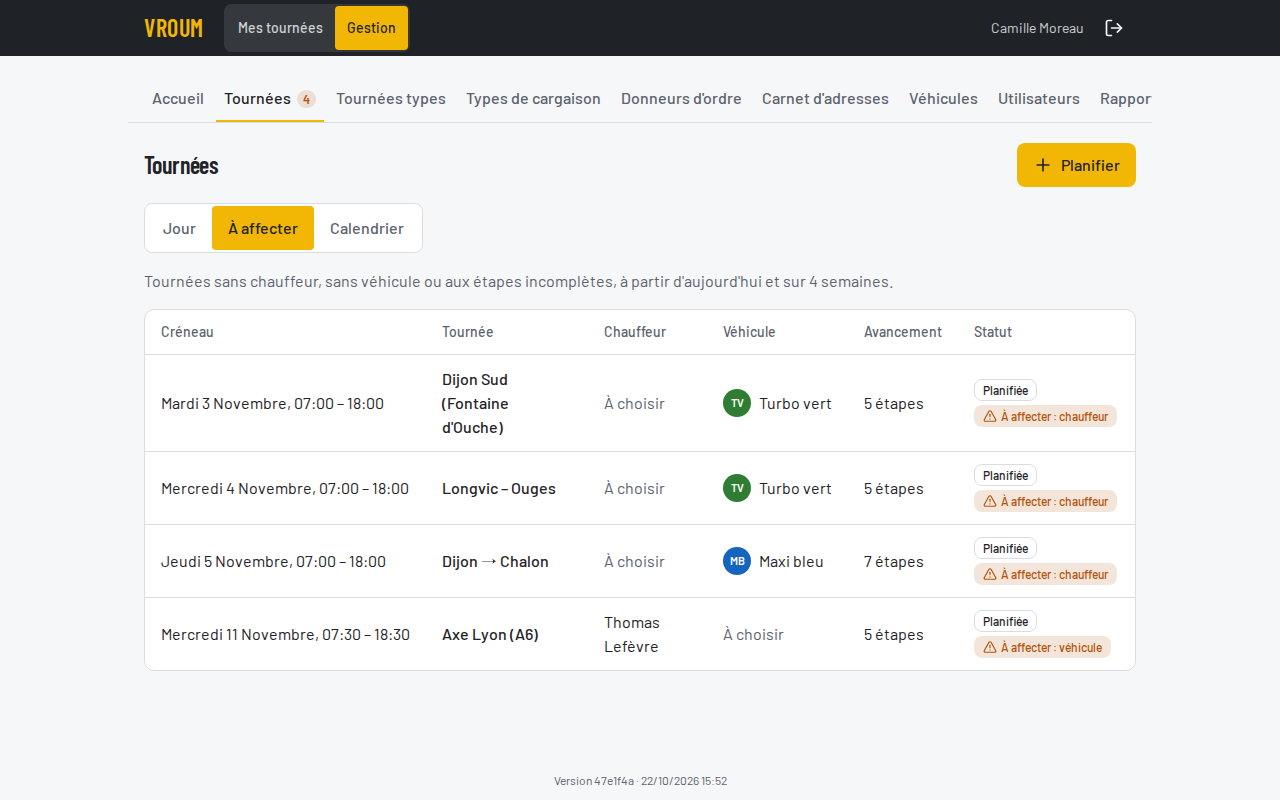The height and width of the screenshot is (800, 1280).
Task: Click the TV avatar in Dijon Sud row
Action: click(x=737, y=403)
